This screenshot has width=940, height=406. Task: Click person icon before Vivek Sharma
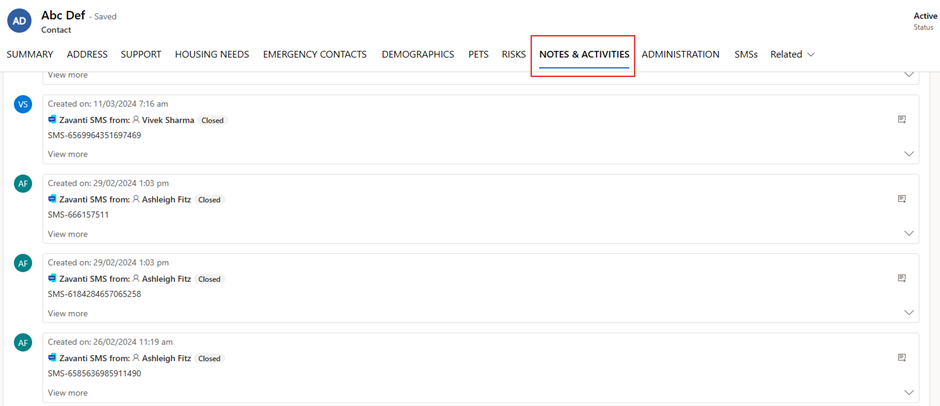135,119
